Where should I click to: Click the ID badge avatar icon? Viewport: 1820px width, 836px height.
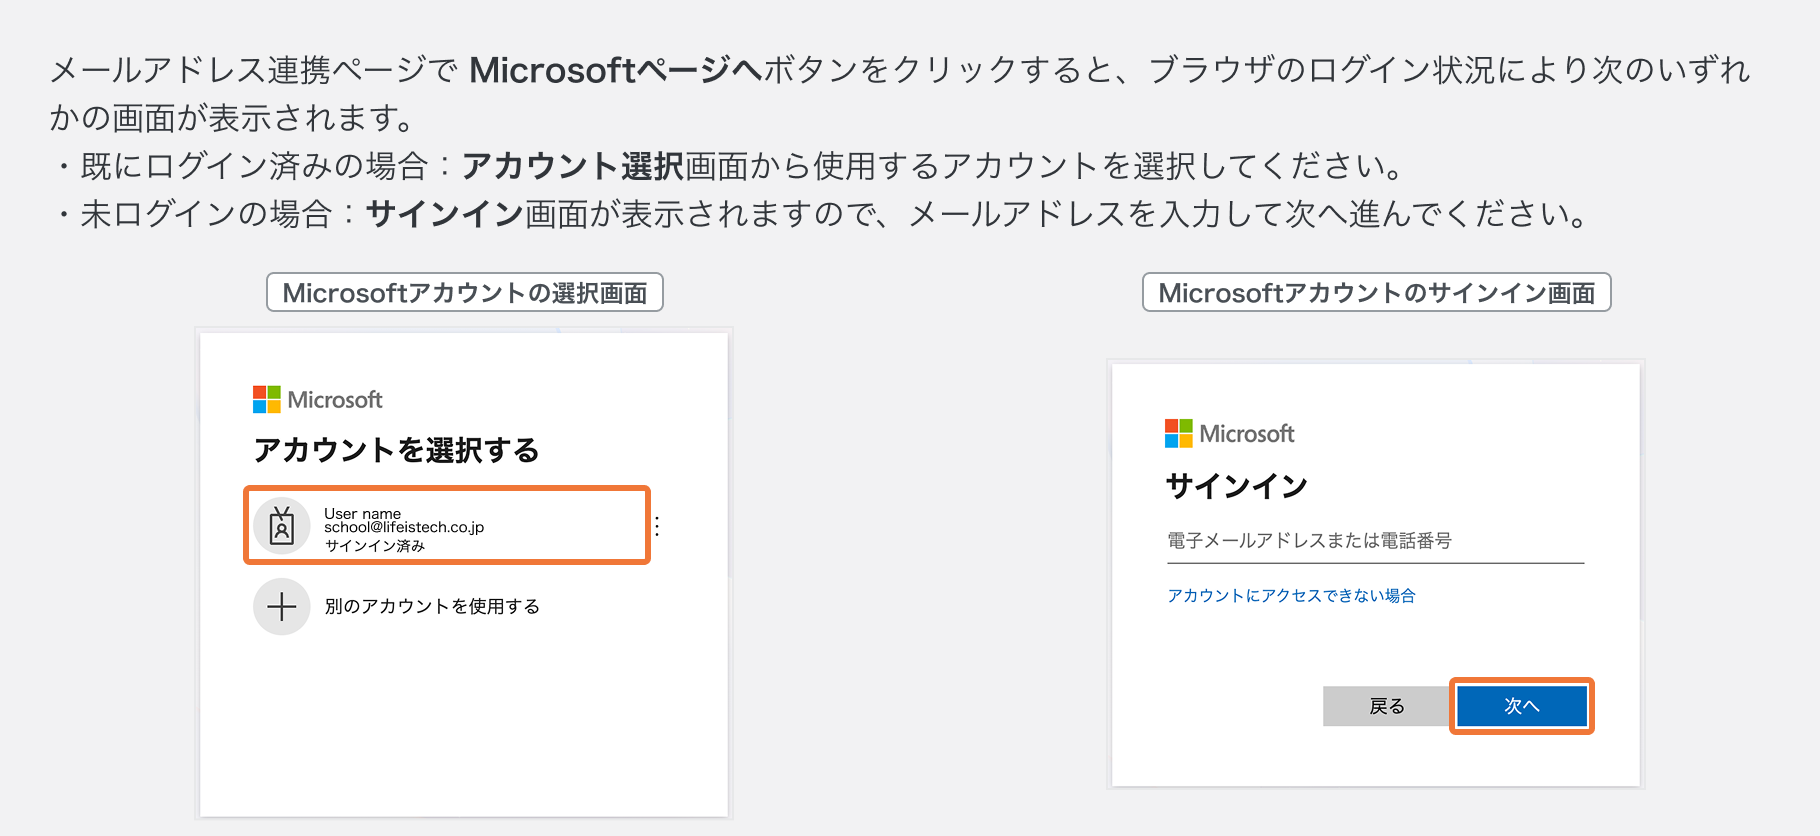coord(282,526)
